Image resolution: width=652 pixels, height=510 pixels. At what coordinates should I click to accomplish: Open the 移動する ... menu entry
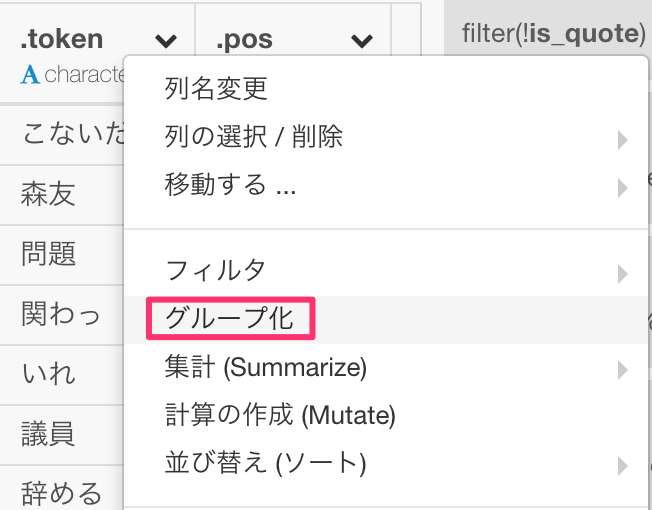point(230,184)
